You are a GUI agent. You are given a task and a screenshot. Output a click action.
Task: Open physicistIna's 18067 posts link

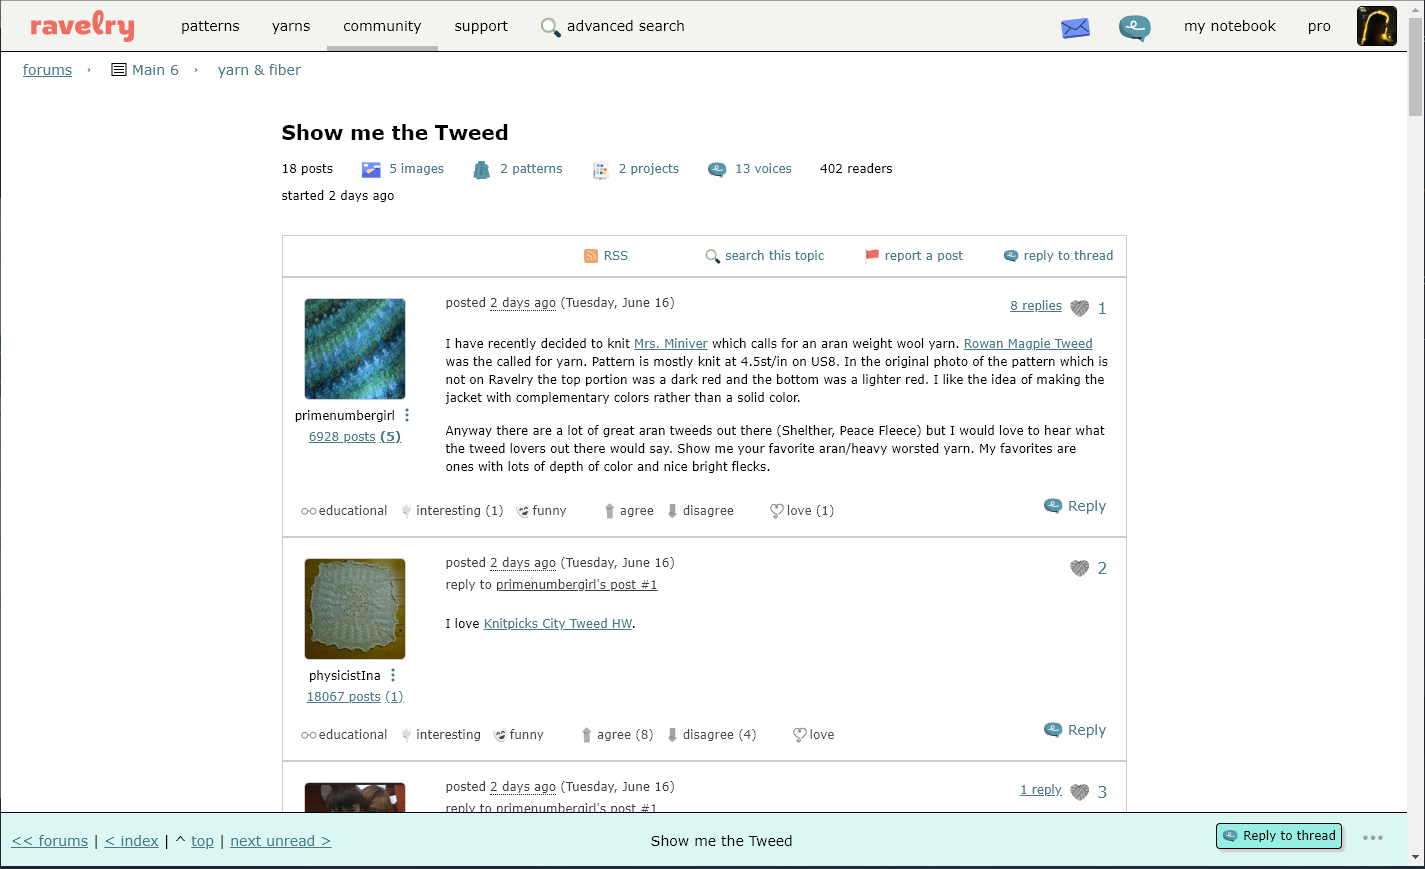pyautogui.click(x=343, y=697)
